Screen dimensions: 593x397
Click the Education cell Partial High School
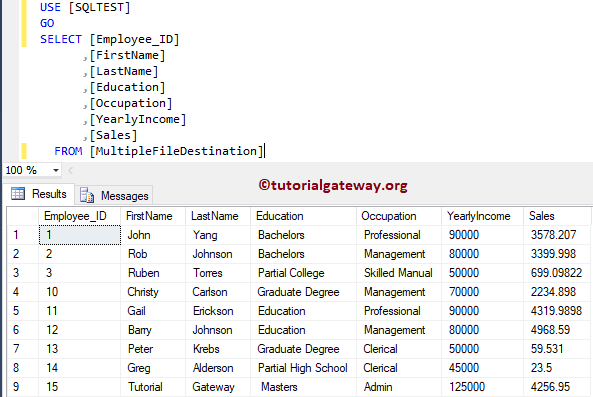(303, 368)
